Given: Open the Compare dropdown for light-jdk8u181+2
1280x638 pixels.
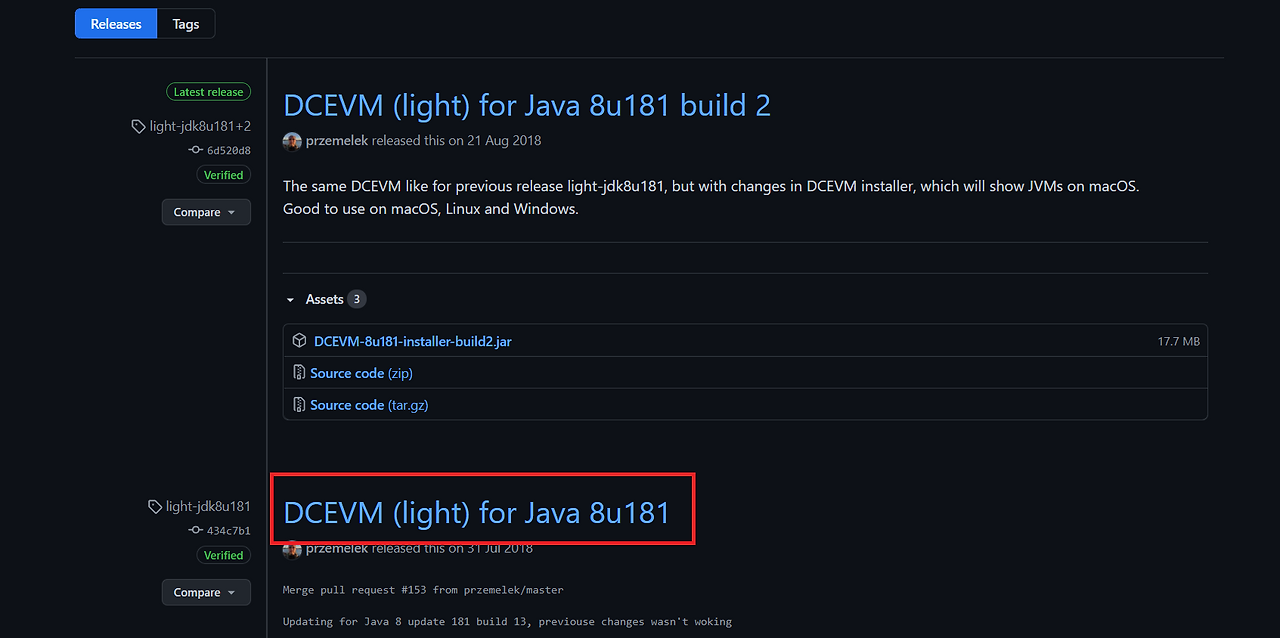Looking at the screenshot, I should (206, 211).
